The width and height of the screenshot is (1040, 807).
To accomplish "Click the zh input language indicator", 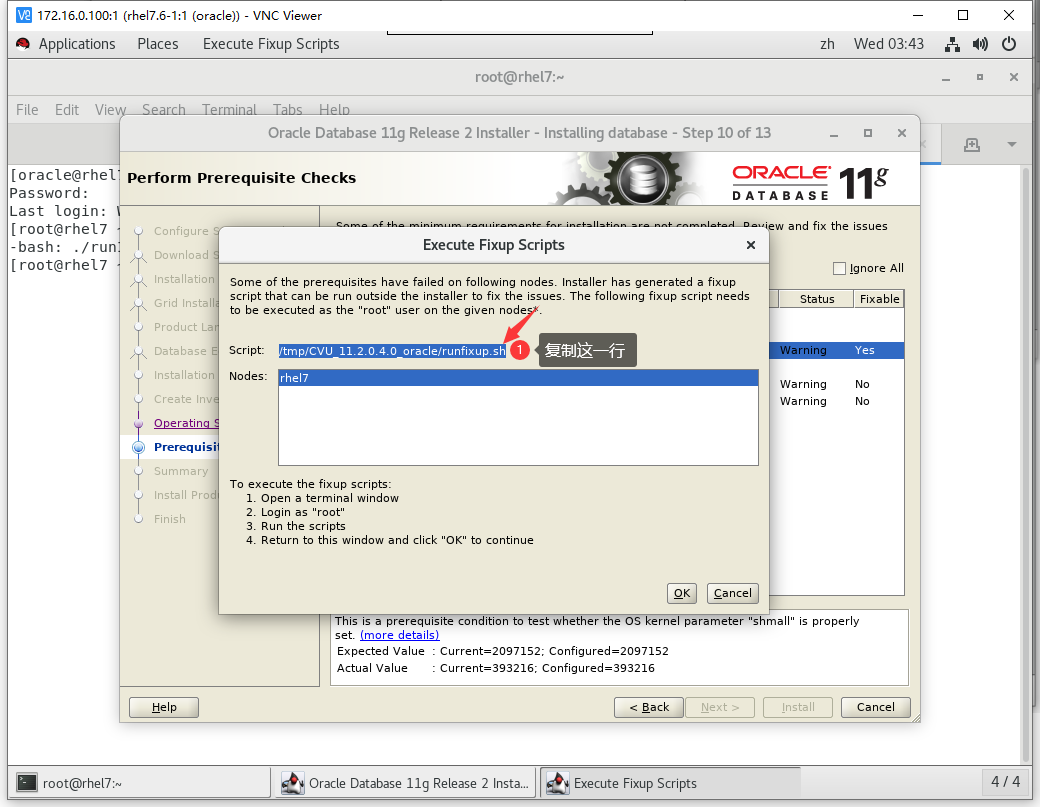I will pos(827,44).
